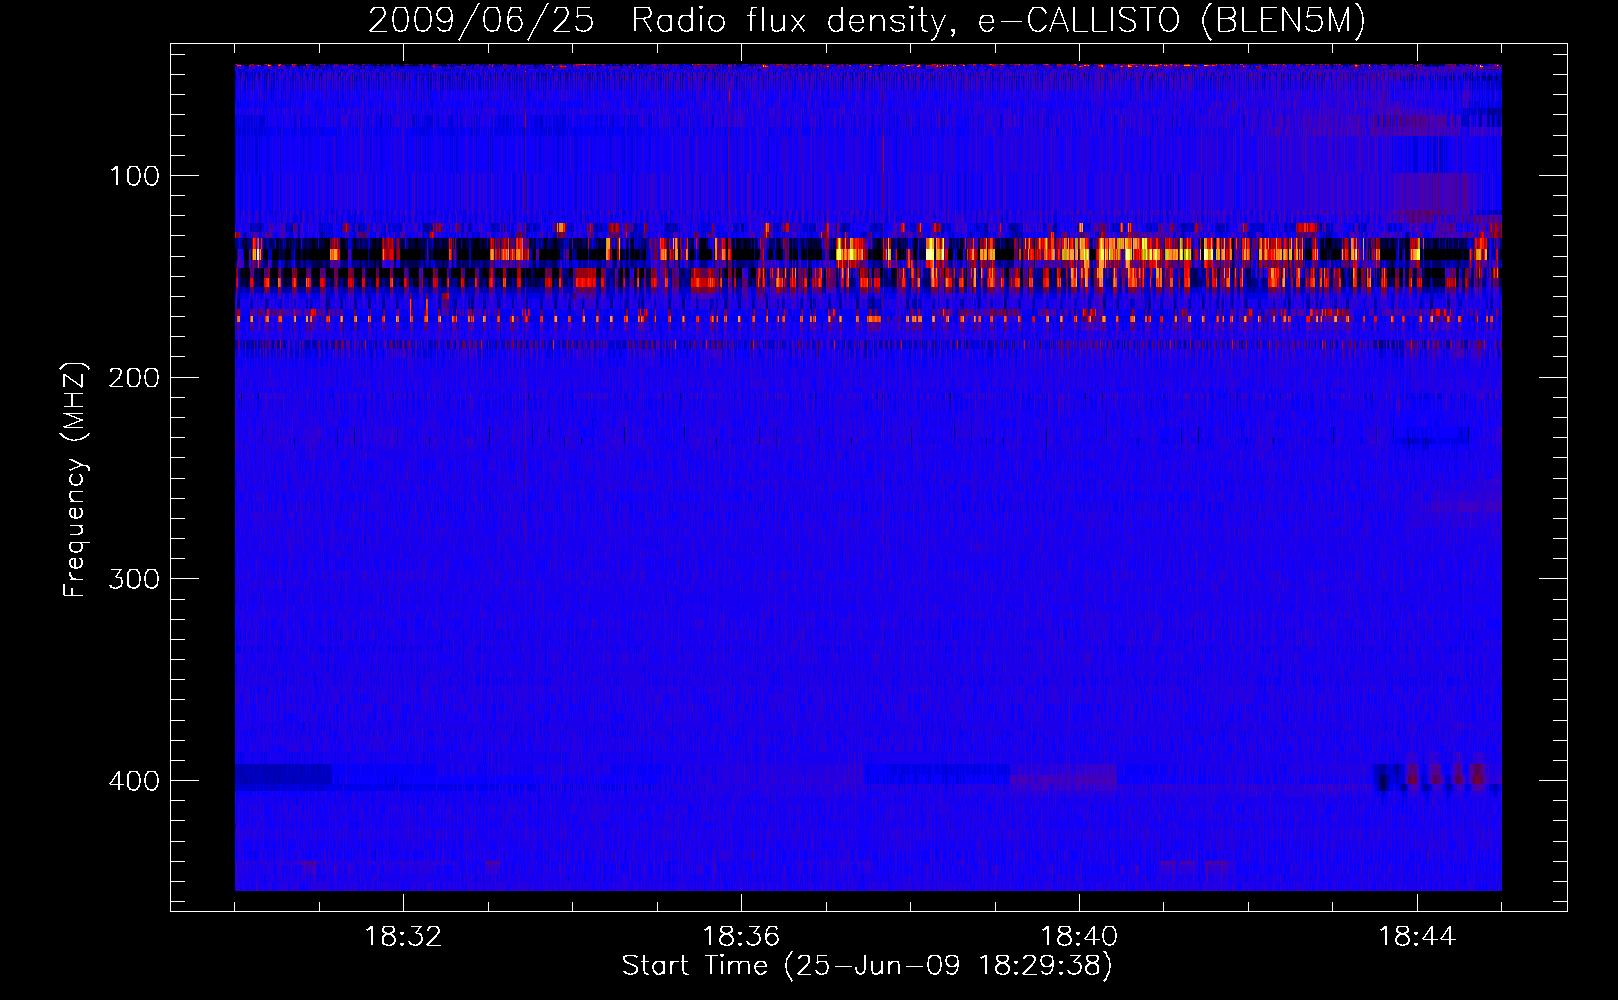Image resolution: width=1618 pixels, height=1000 pixels.
Task: Click the 18:32 time tick label
Action: pyautogui.click(x=403, y=937)
